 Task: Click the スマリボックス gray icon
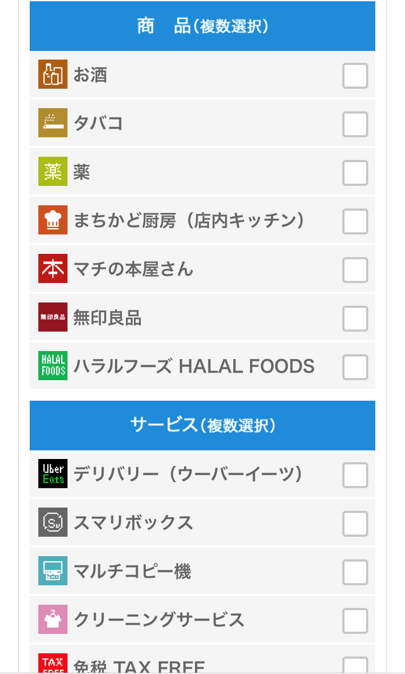pos(53,522)
